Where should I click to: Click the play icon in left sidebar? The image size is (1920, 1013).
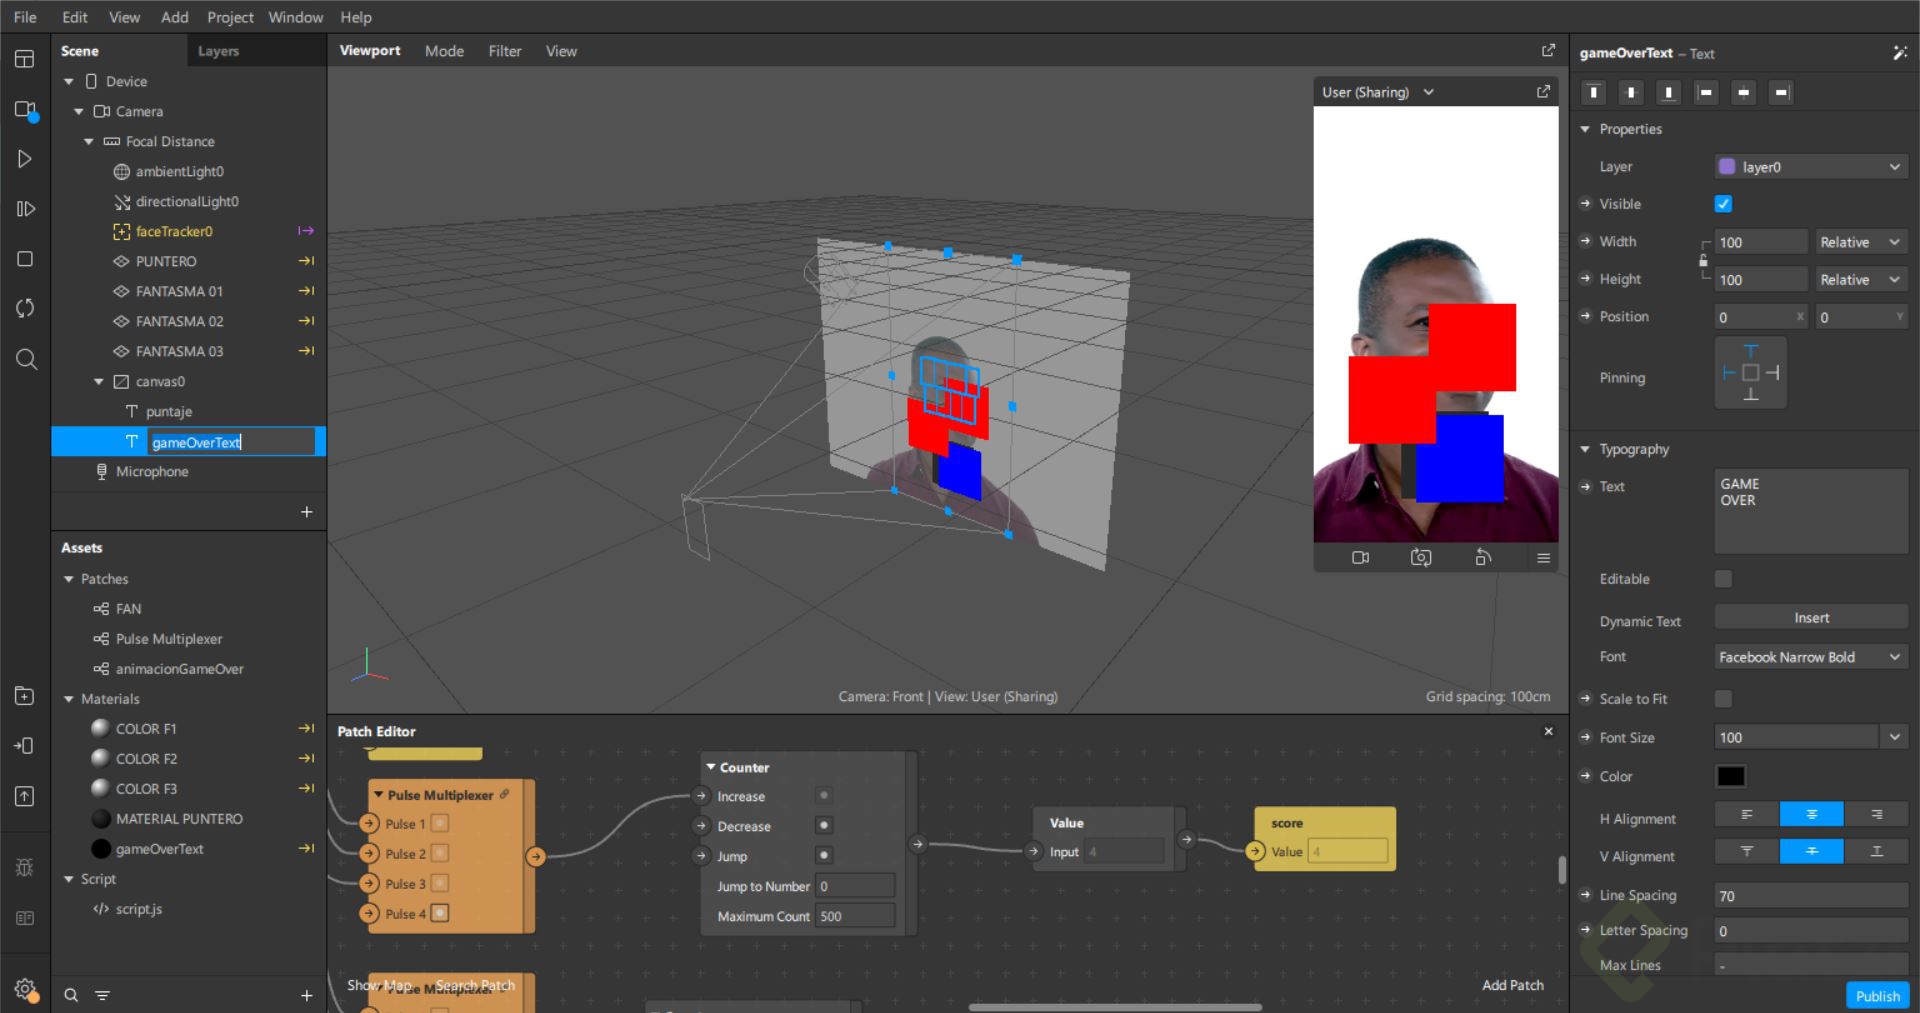(x=25, y=159)
